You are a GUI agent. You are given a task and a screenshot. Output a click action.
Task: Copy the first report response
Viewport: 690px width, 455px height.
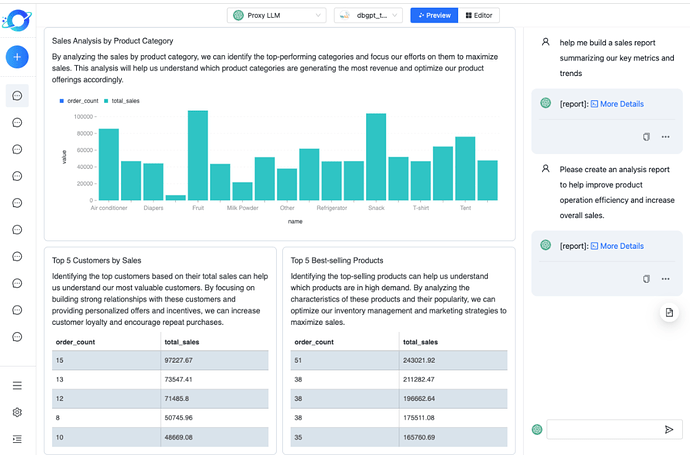pyautogui.click(x=646, y=136)
